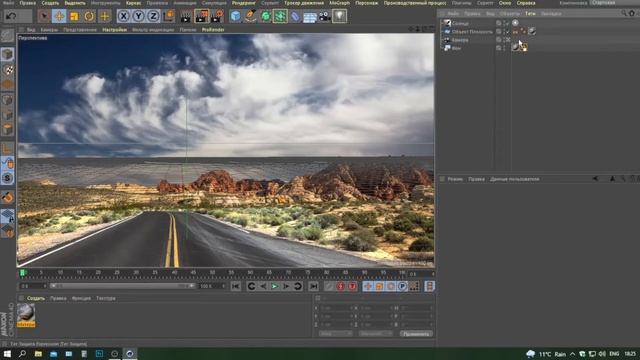Open the MoGraph menu
This screenshot has height=360, width=640.
pos(339,3)
